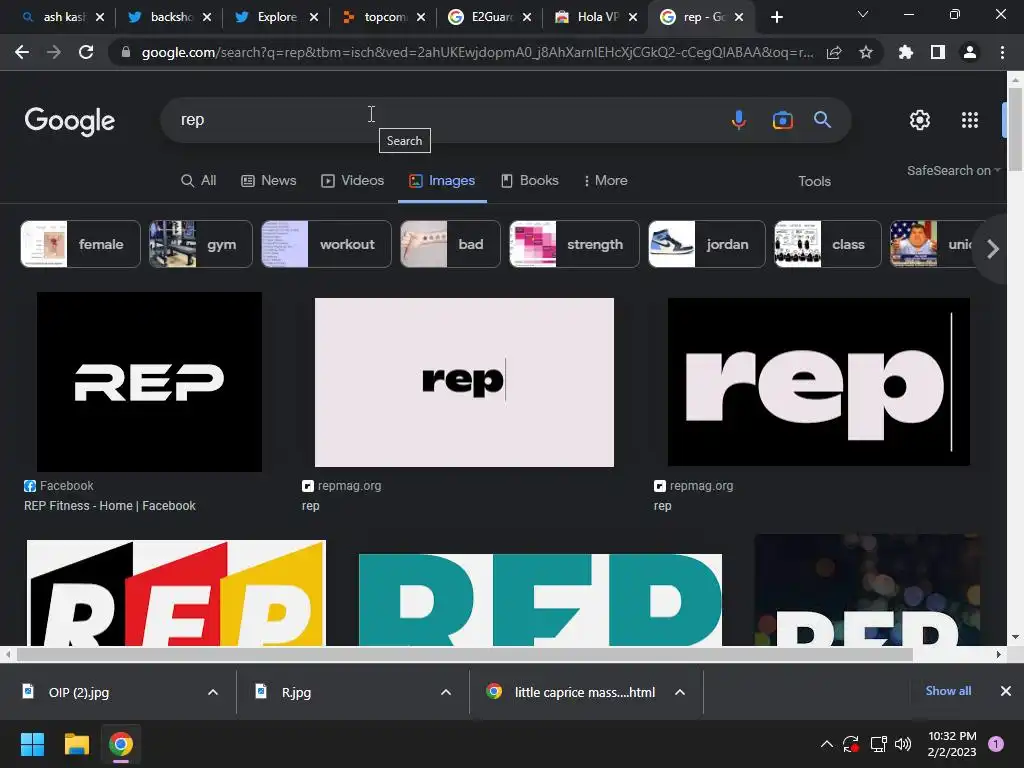The image size is (1024, 768).
Task: Open Chrome extensions puzzle icon
Action: [906, 52]
